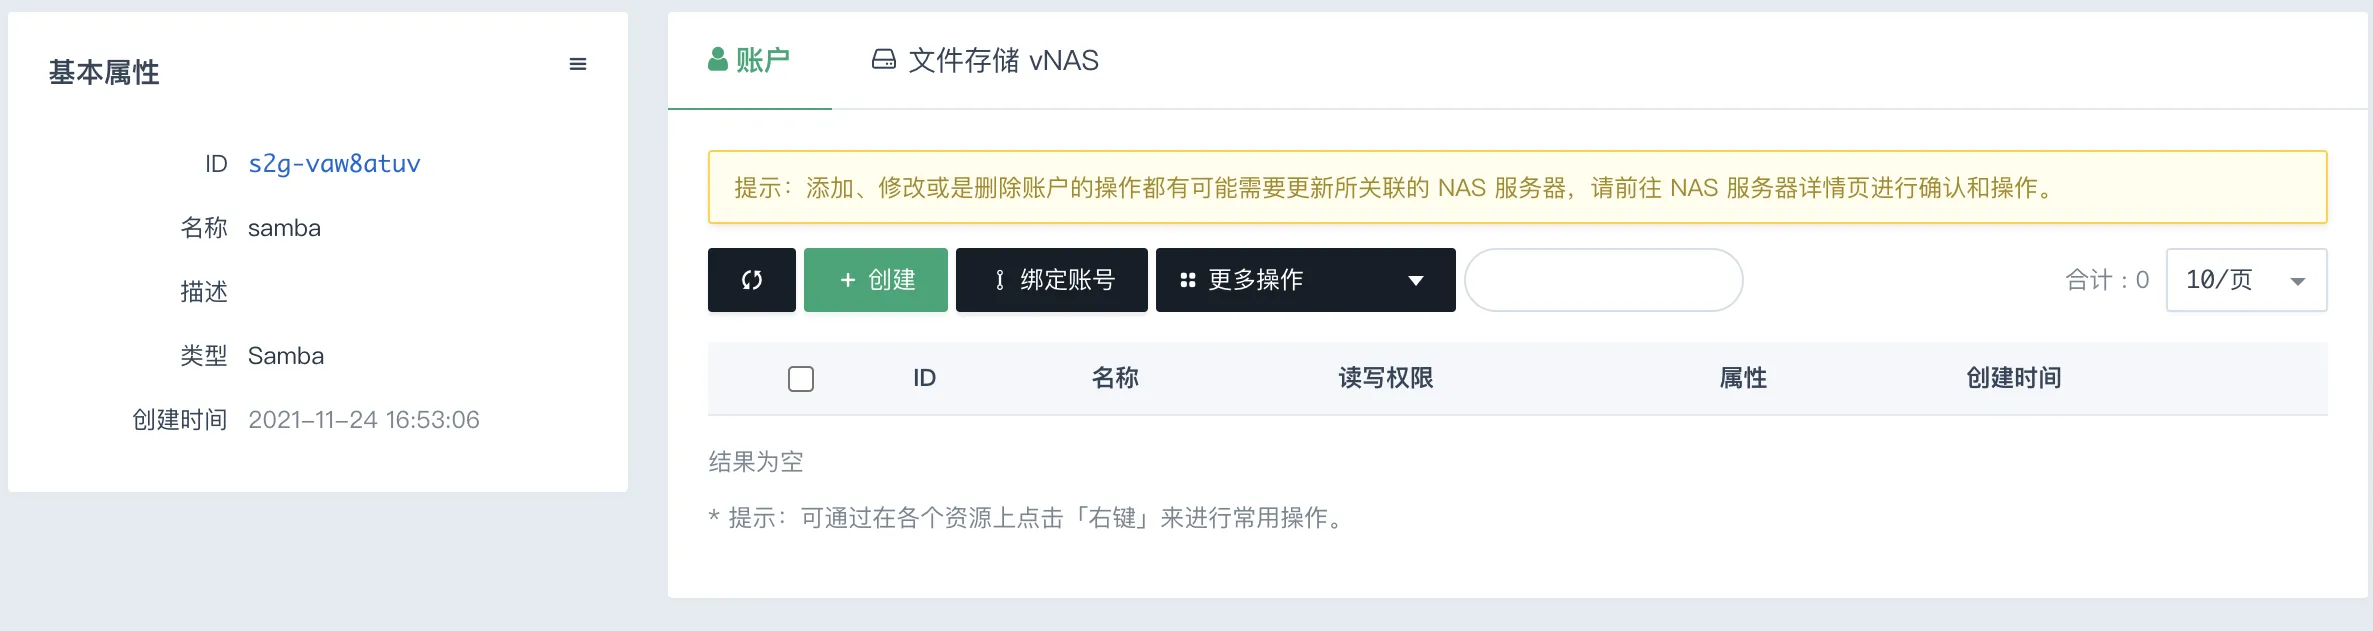Open the s2g-vaw8atuv ID link
The image size is (2373, 631).
[334, 164]
